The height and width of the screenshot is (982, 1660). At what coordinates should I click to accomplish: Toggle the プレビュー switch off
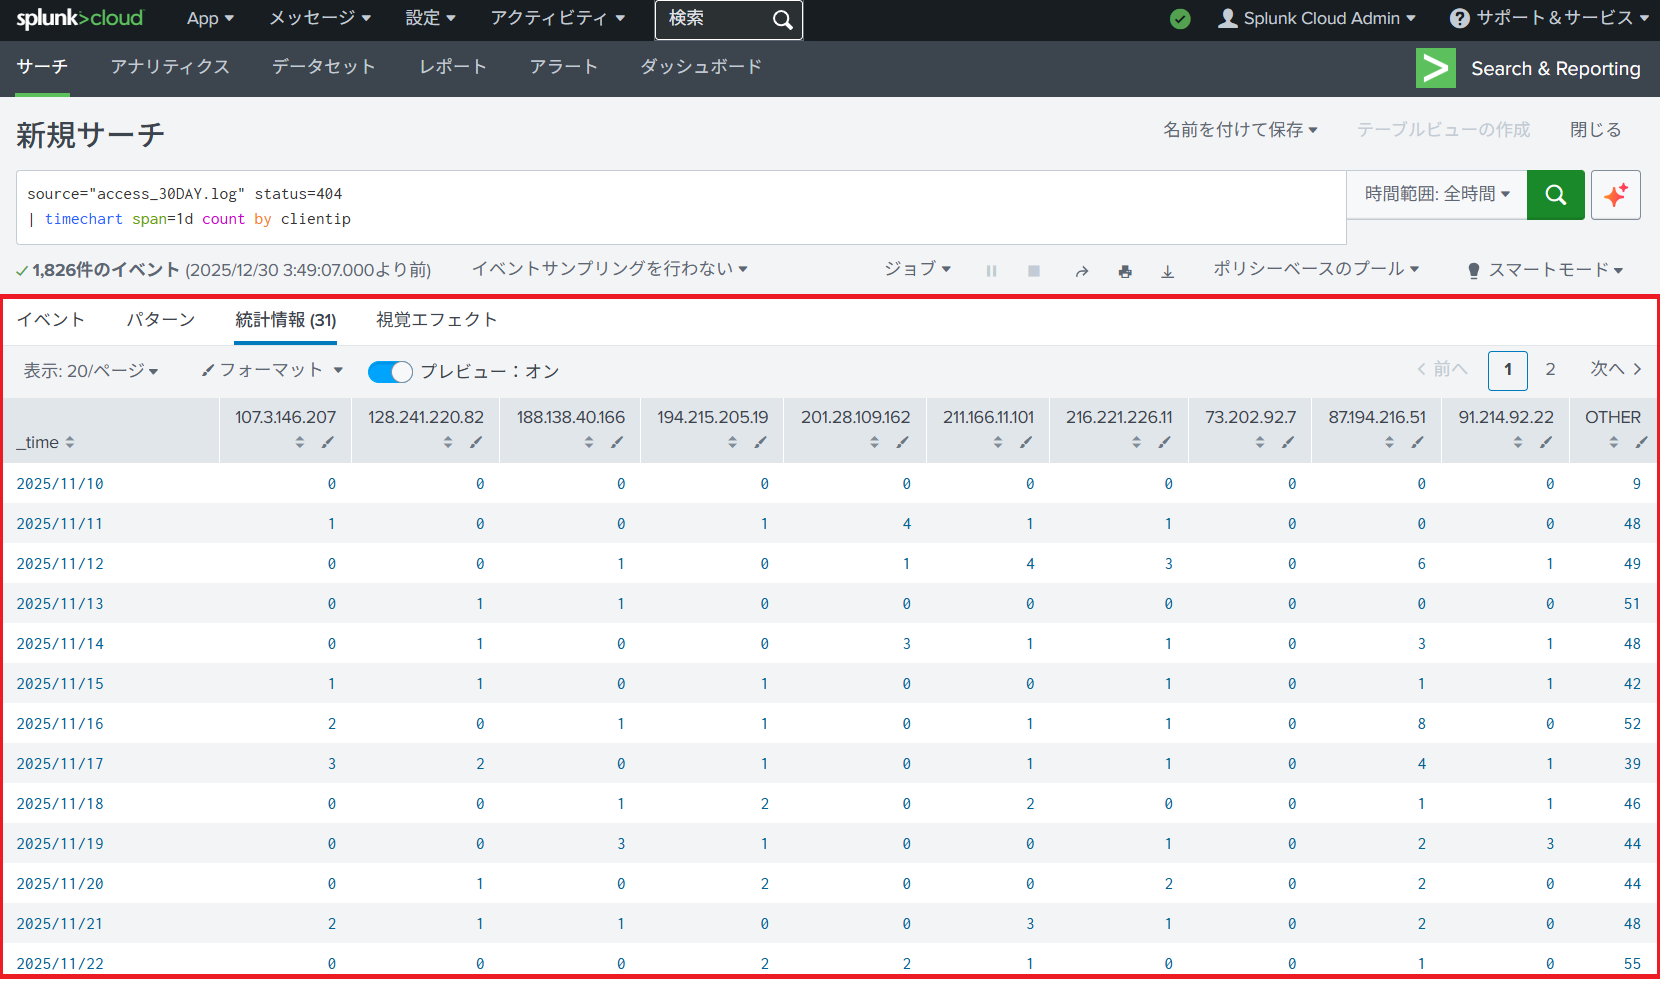pyautogui.click(x=390, y=372)
